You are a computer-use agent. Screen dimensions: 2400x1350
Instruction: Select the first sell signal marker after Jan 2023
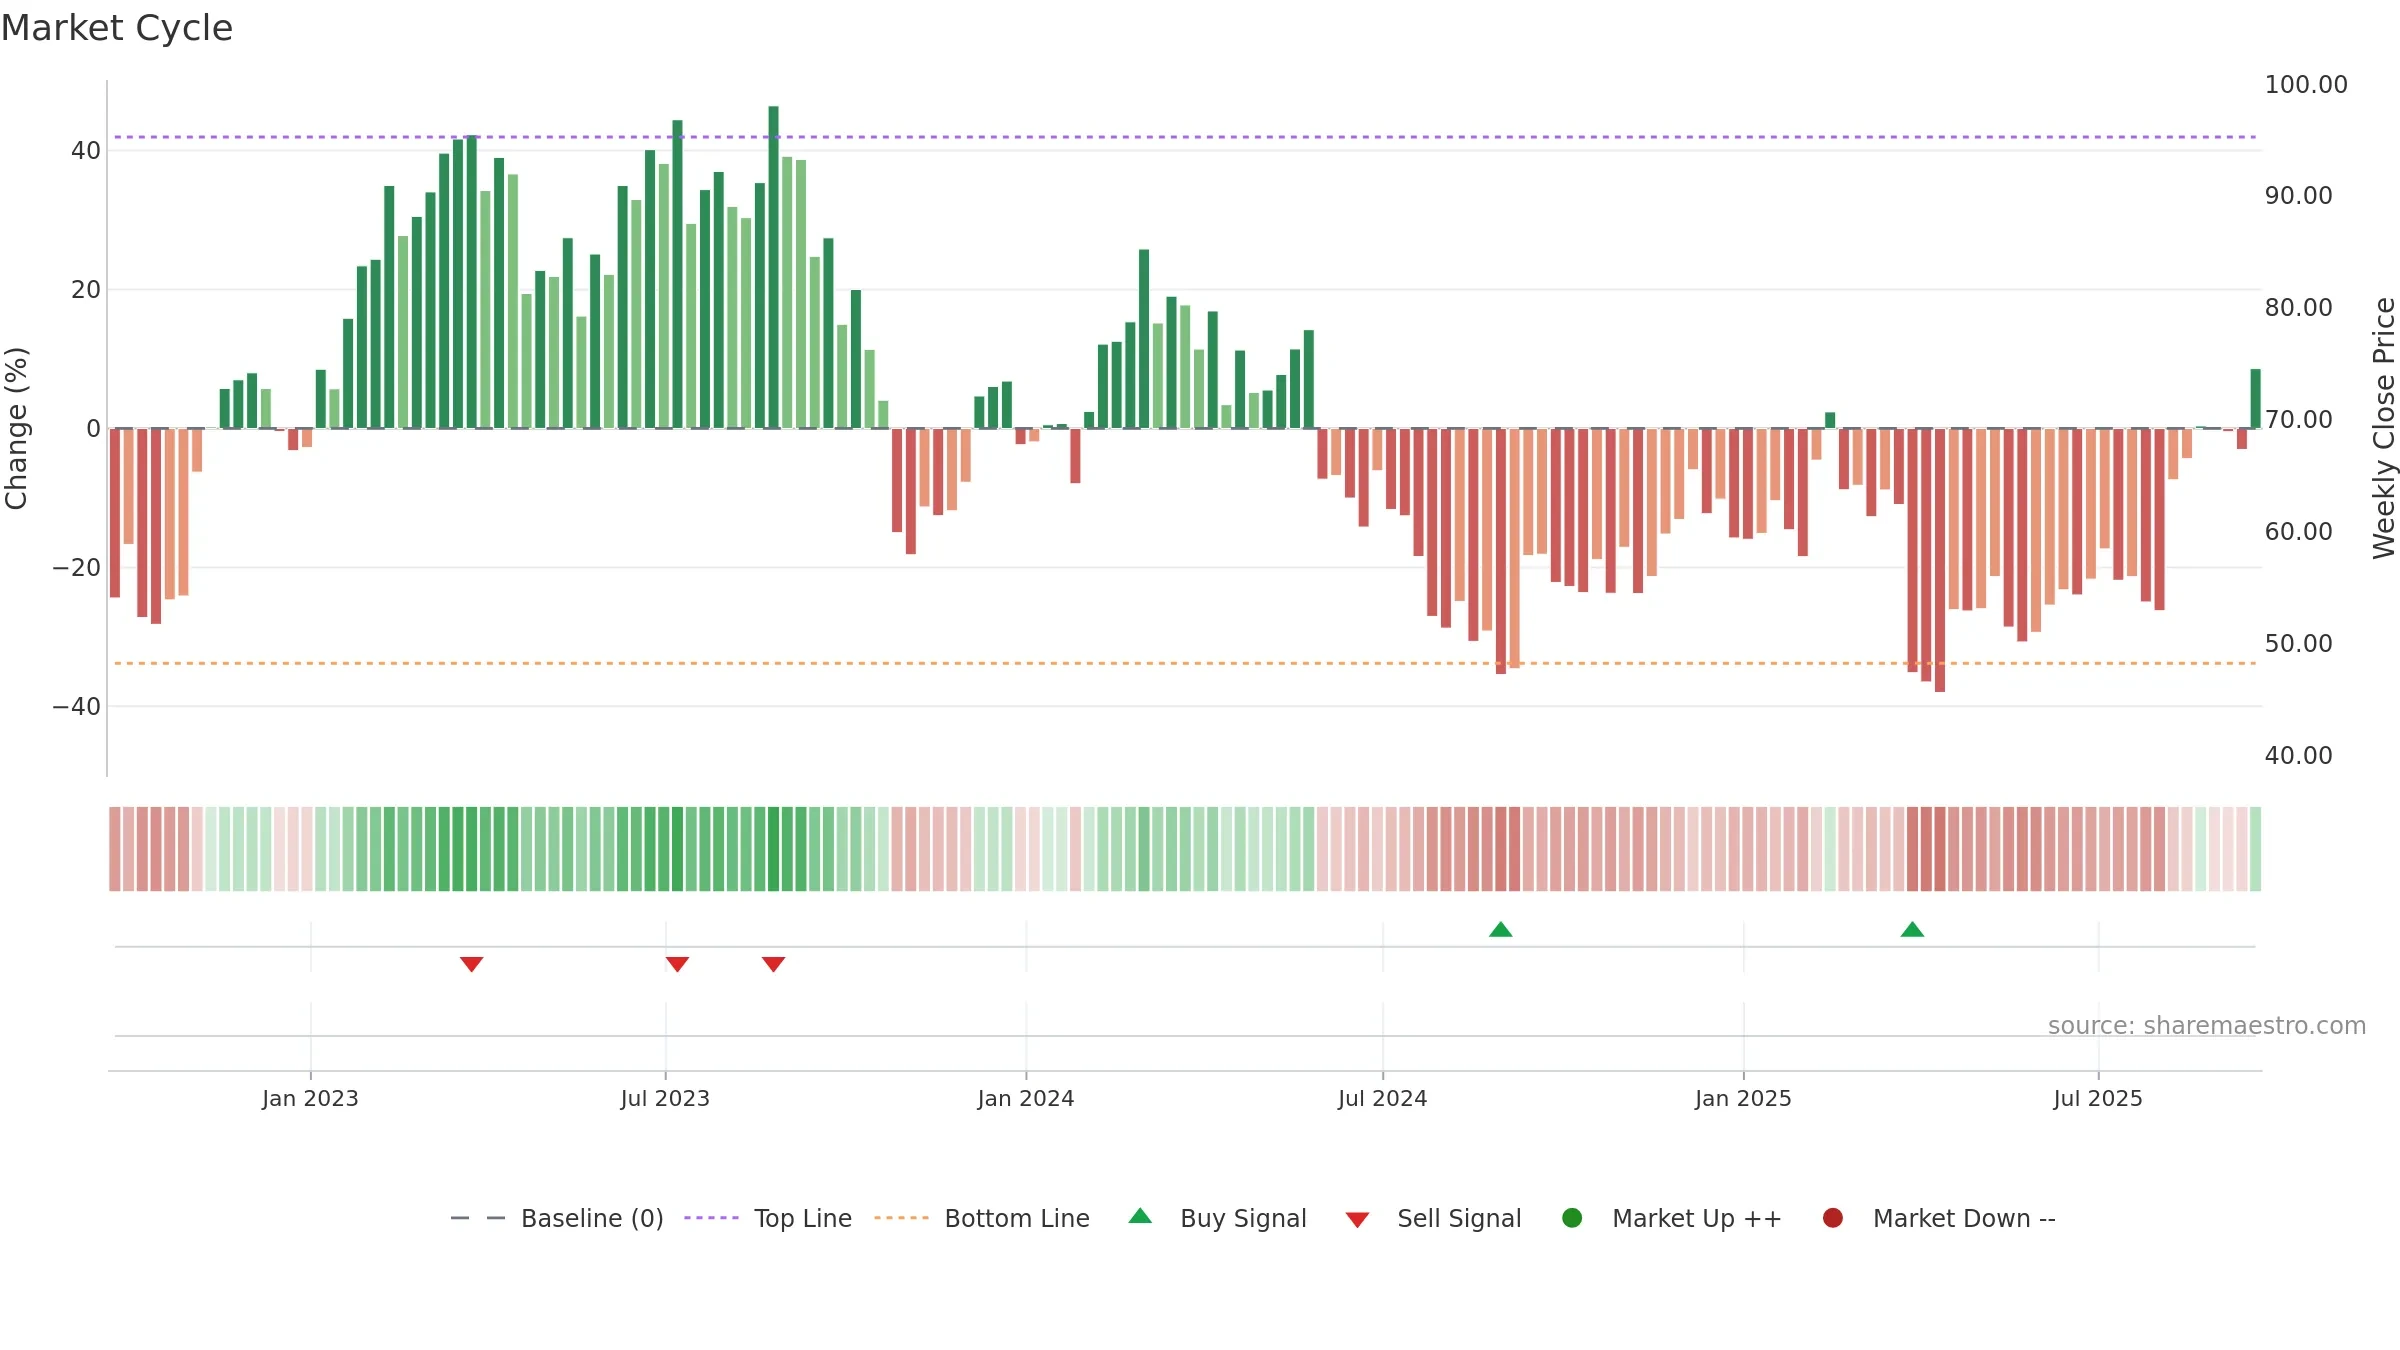472,964
